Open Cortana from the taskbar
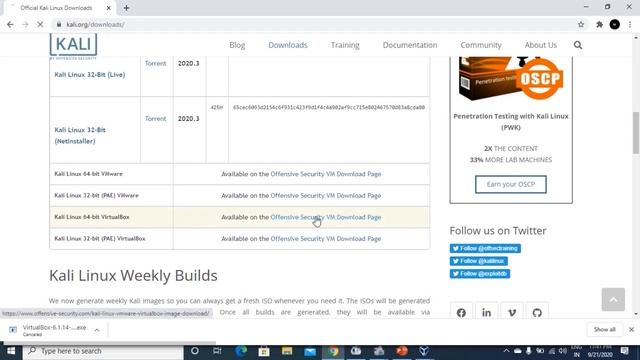The image size is (640, 360). [x=195, y=351]
